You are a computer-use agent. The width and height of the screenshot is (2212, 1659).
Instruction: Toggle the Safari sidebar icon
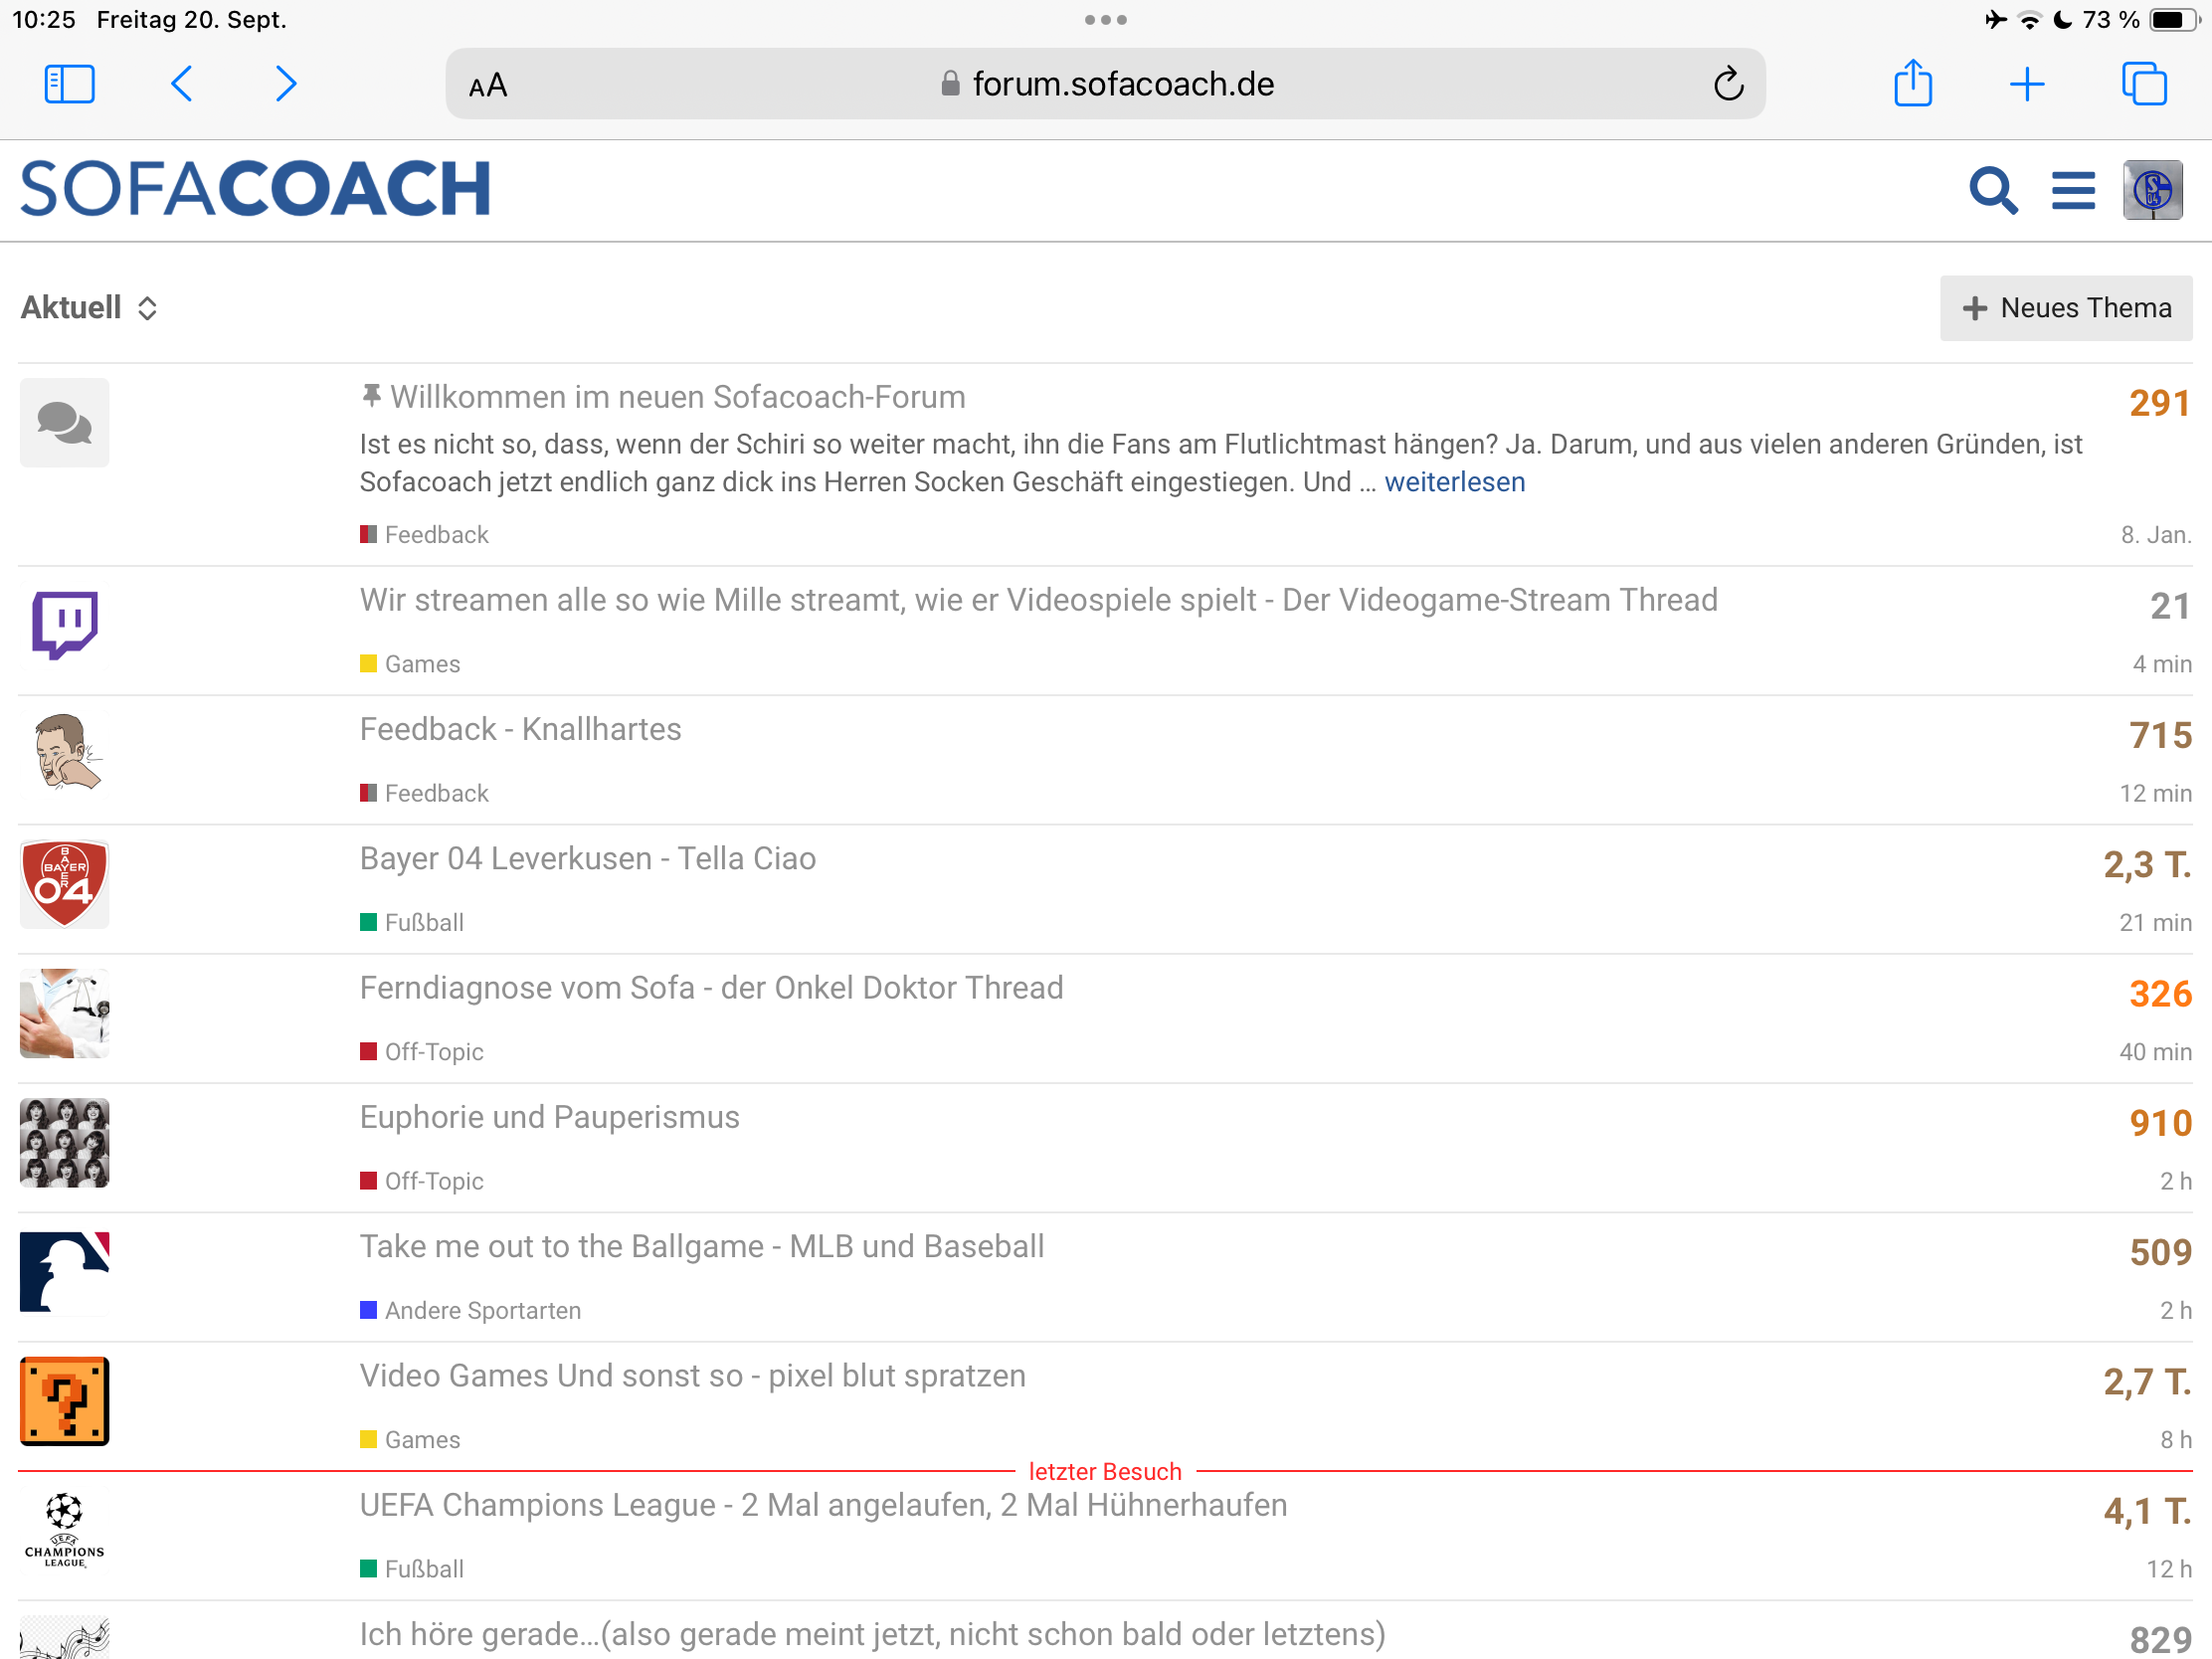(x=69, y=84)
